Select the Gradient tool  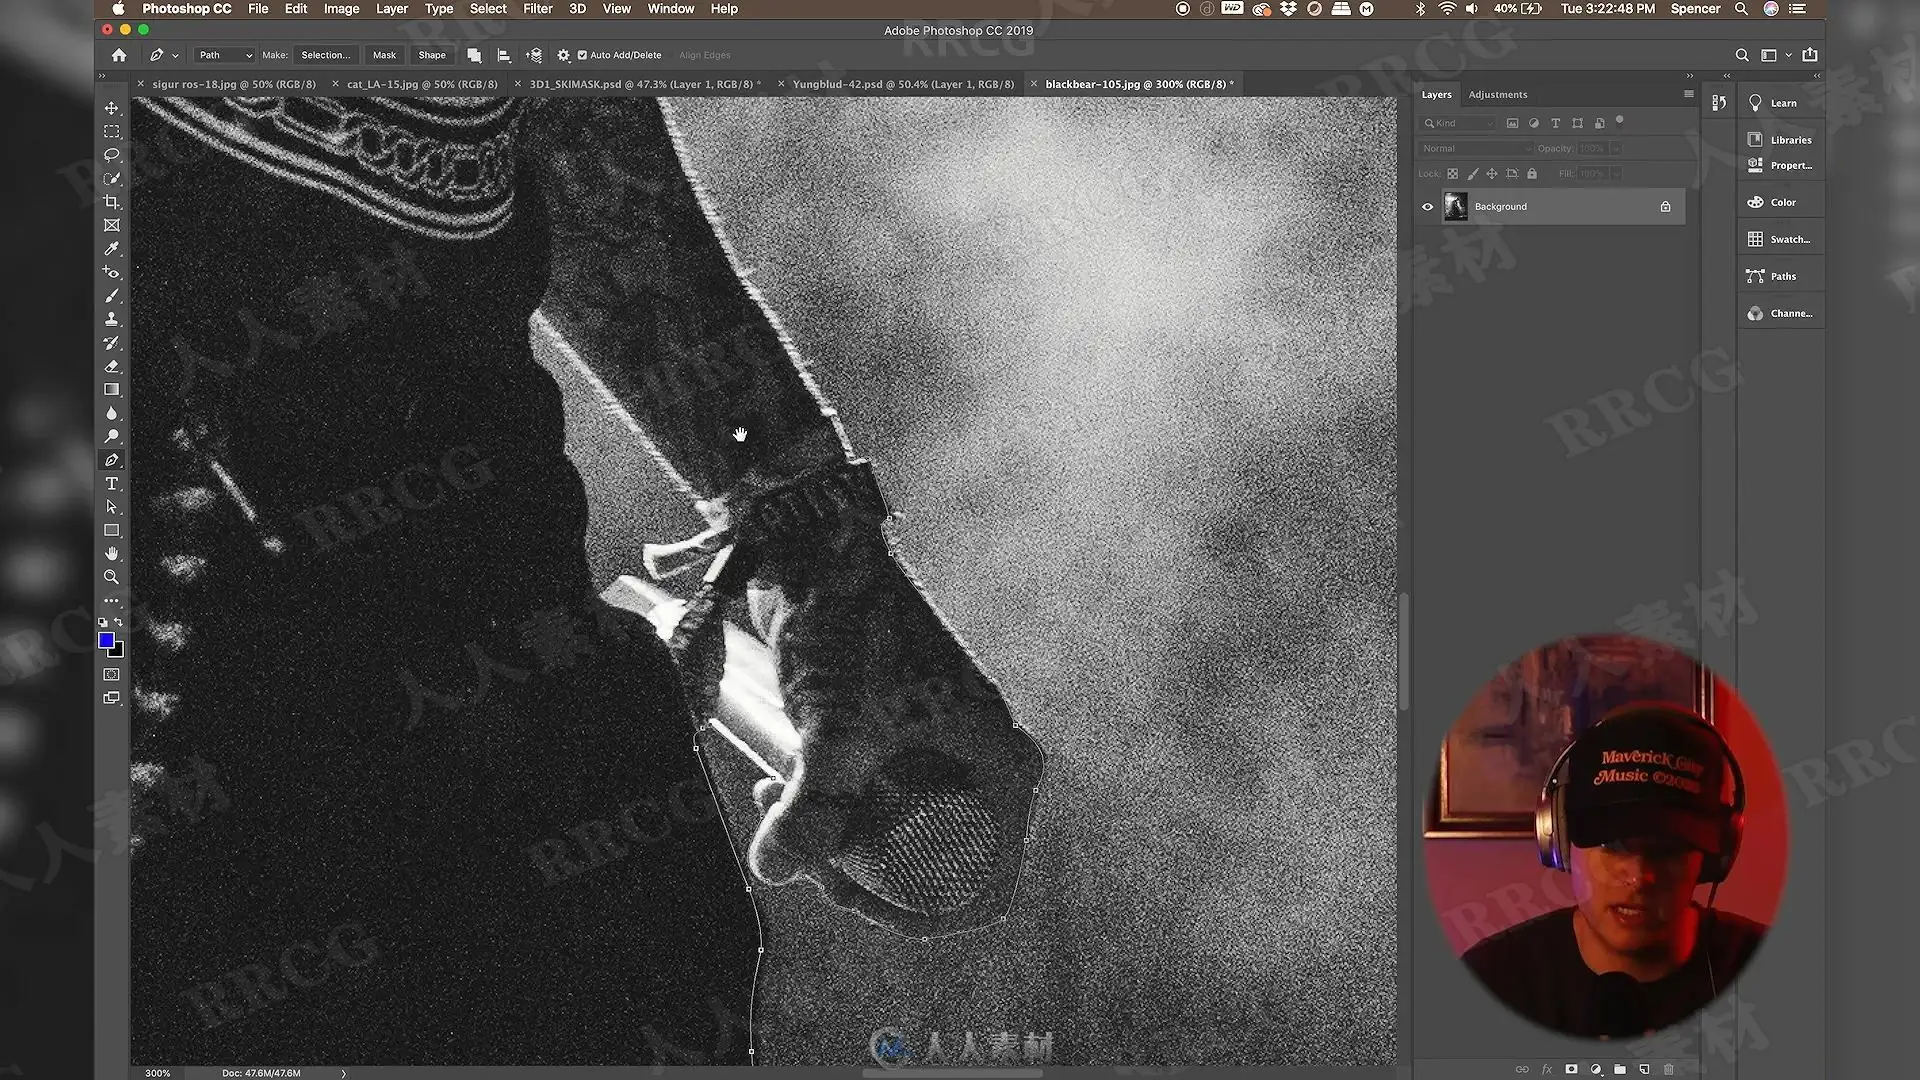pos(112,390)
